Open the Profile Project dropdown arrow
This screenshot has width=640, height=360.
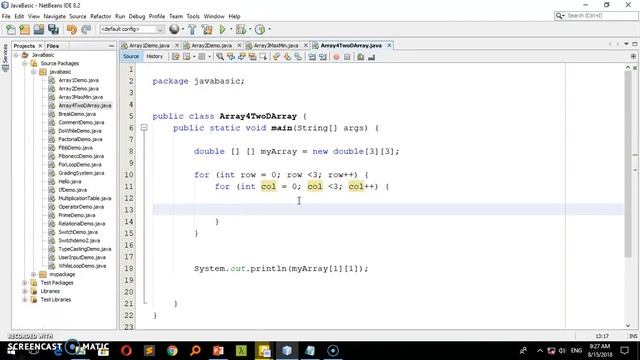pos(269,29)
